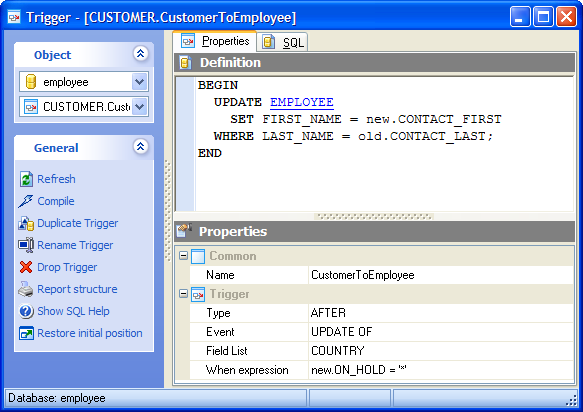Click the text new.CONTACT_FIRST in editor
Image resolution: width=583 pixels, height=412 pixels.
tap(434, 119)
